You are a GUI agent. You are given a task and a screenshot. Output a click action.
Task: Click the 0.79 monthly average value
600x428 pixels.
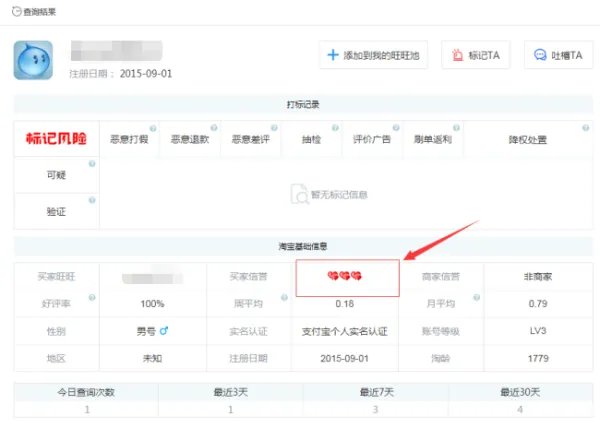click(538, 304)
